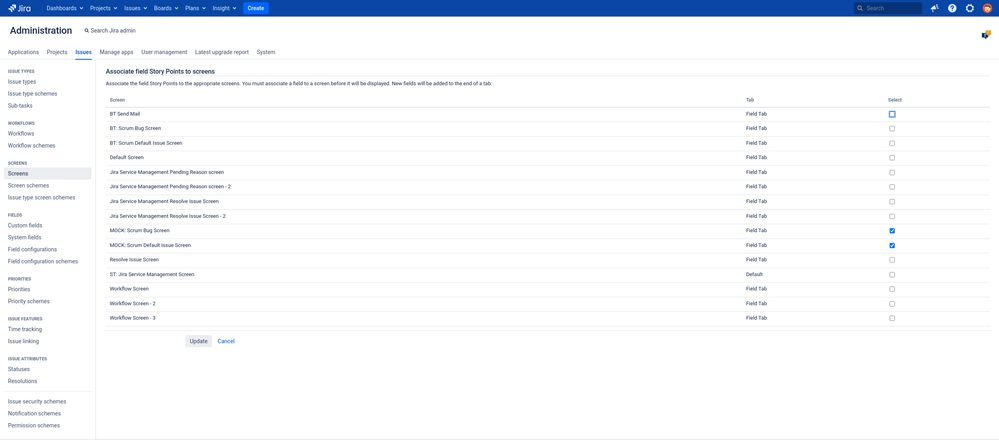Viewport: 999px width, 440px height.
Task: Open Sub-tasks in the sidebar
Action: (20, 106)
